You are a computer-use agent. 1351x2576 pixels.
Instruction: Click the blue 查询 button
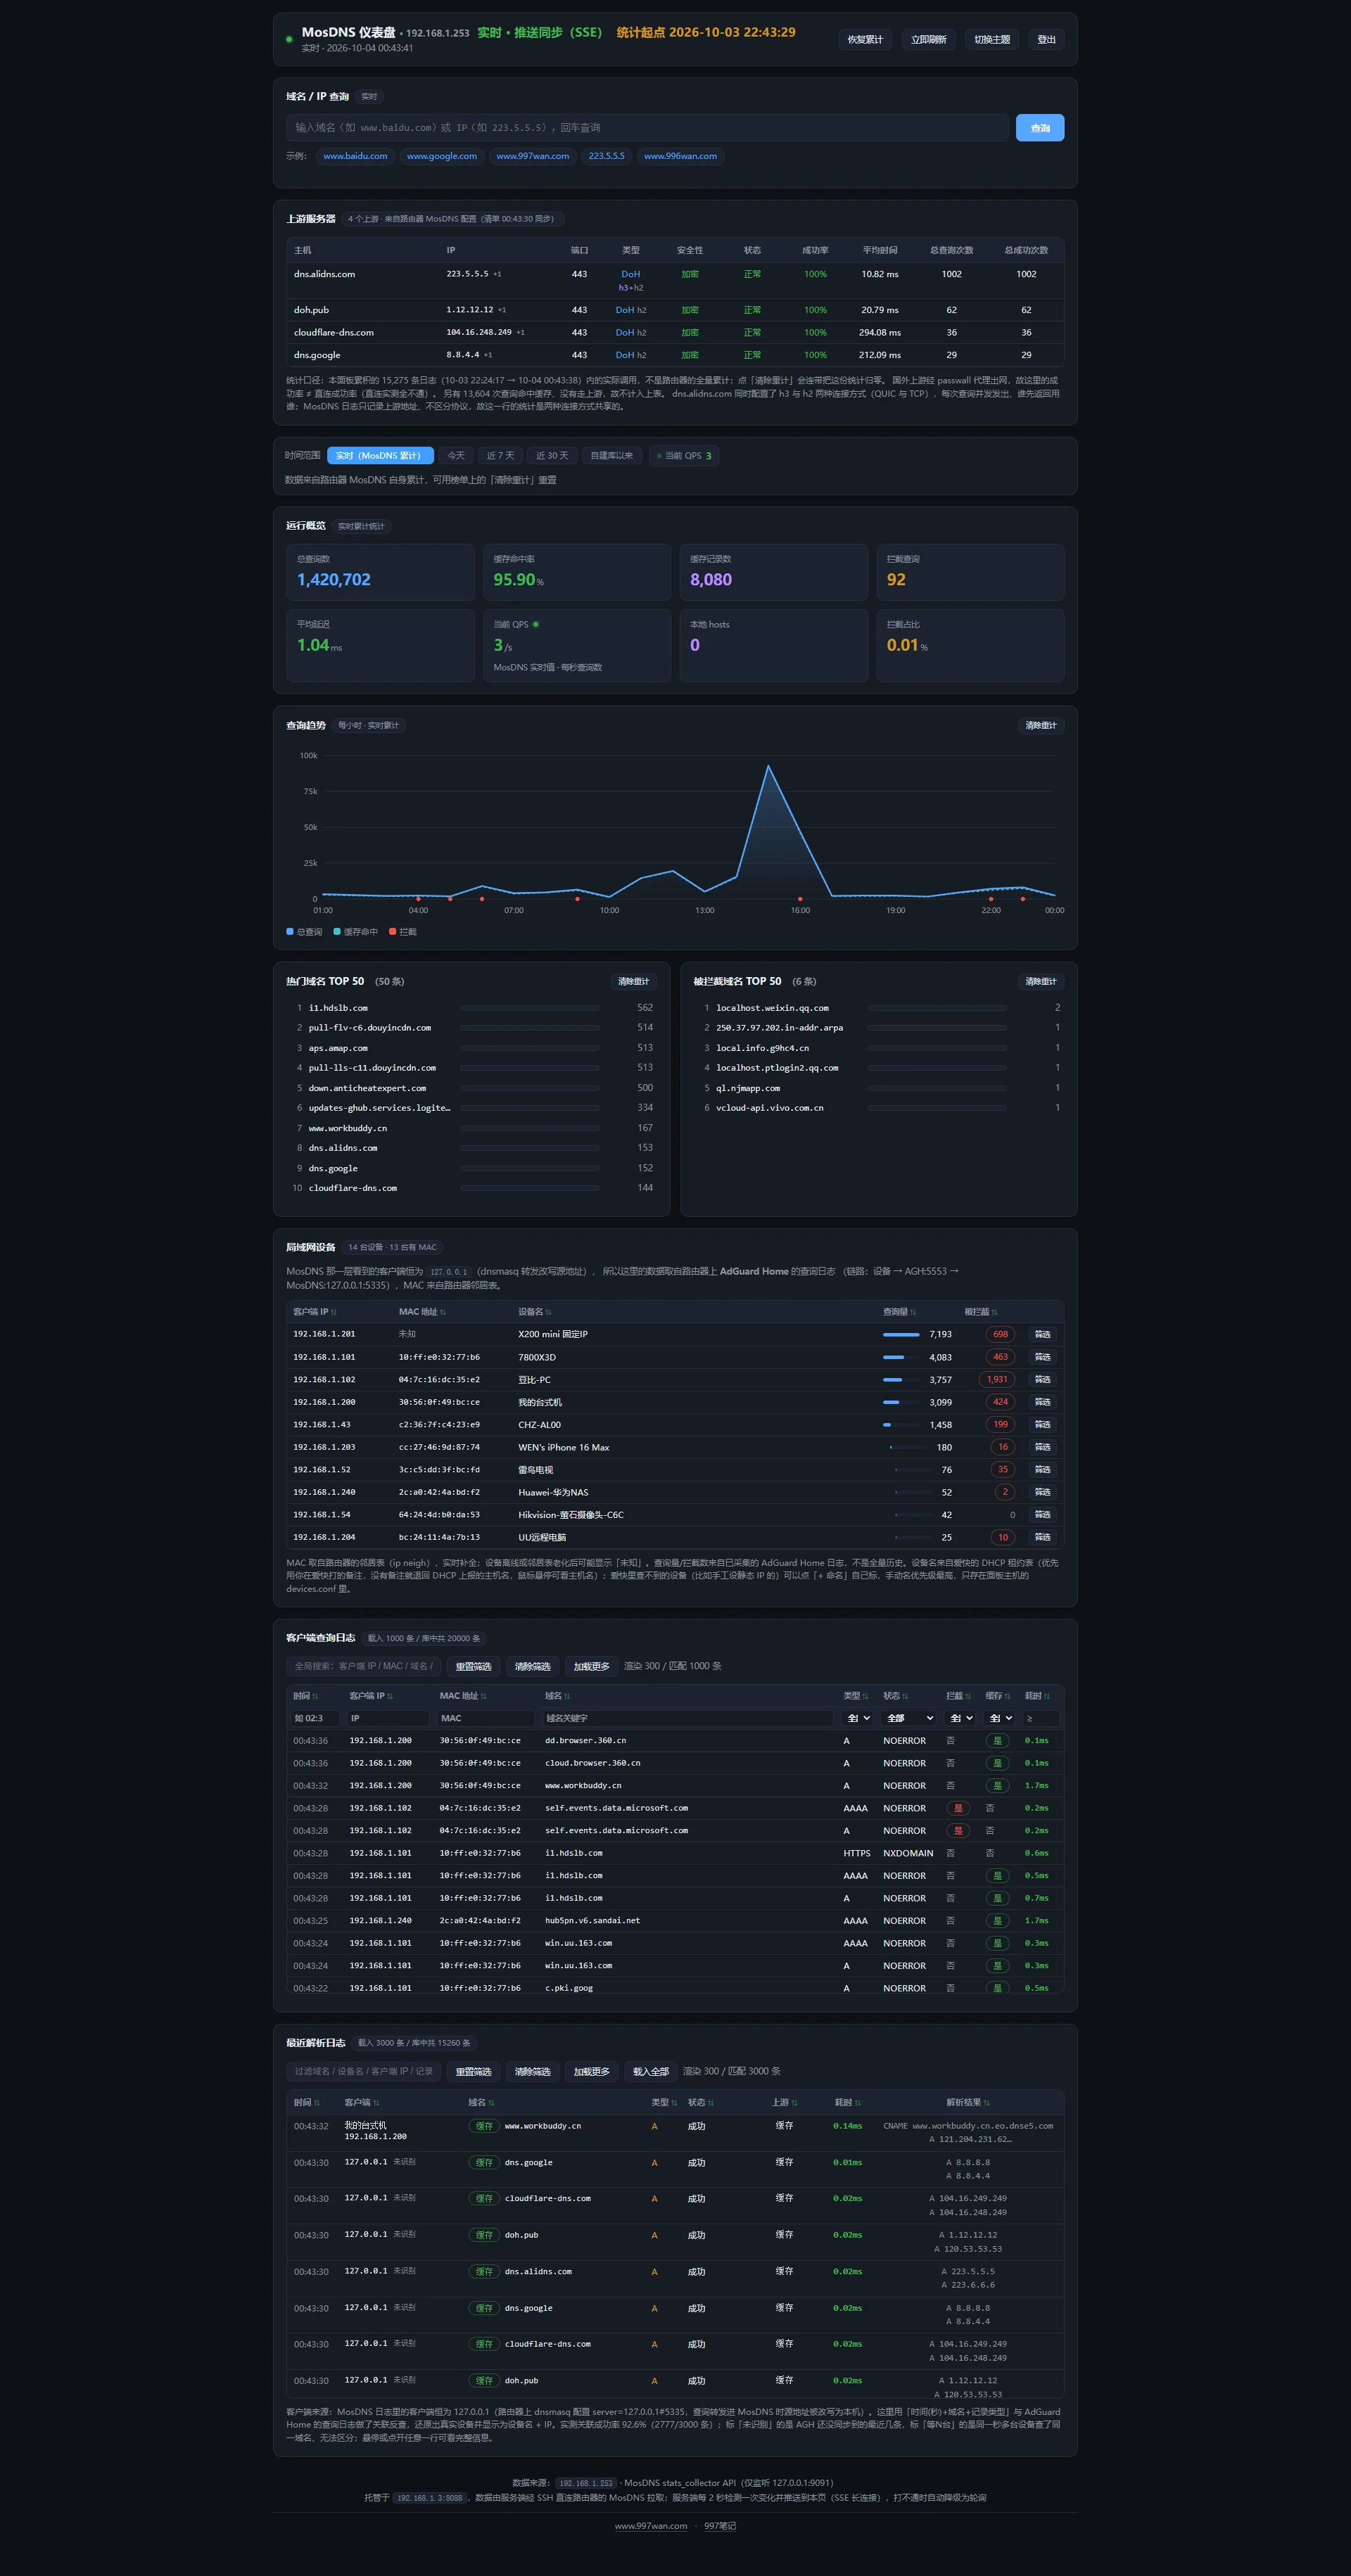1040,128
